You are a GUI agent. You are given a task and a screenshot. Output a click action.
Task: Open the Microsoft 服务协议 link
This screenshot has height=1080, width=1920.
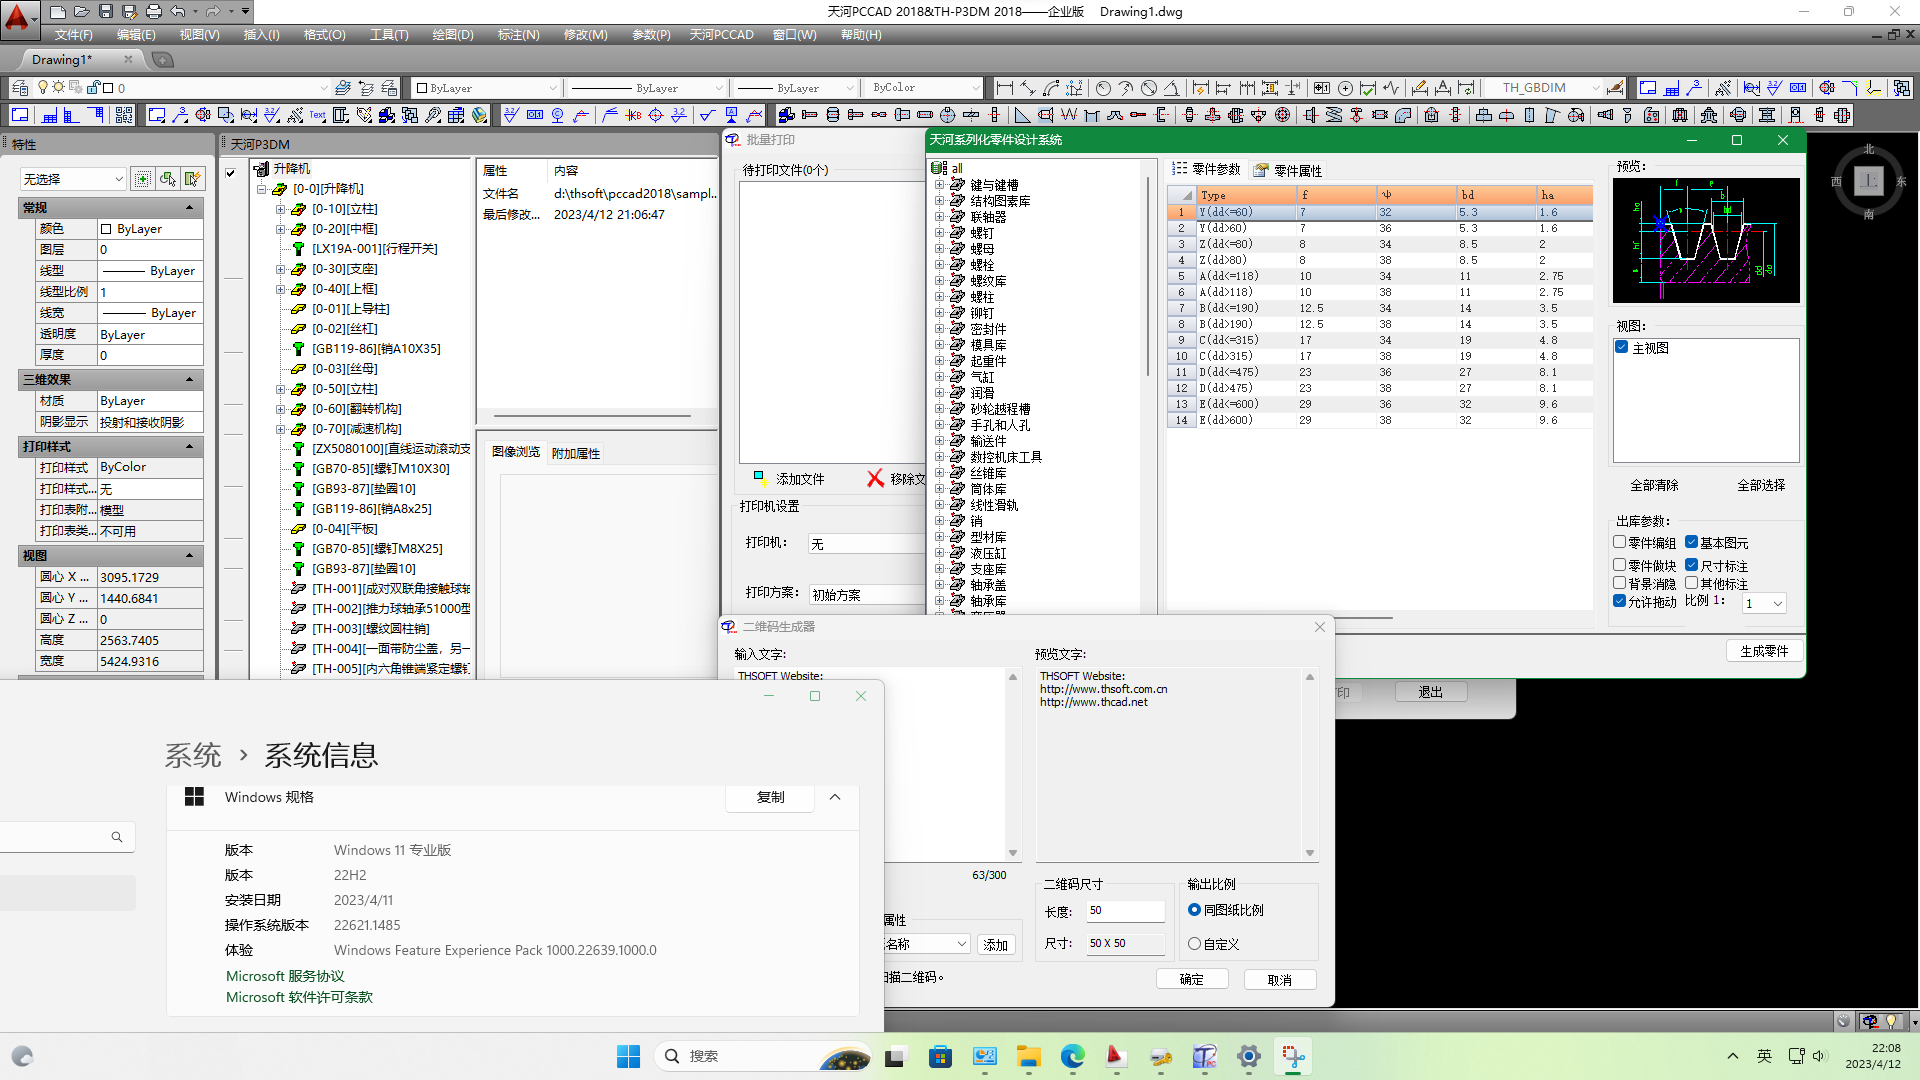tap(285, 976)
